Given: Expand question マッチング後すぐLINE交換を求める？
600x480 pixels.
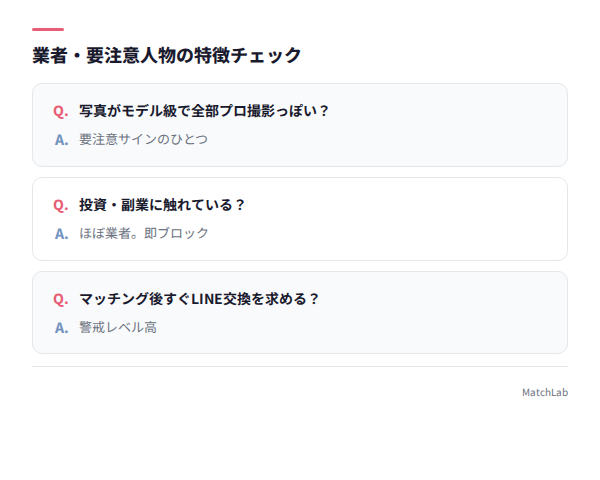Looking at the screenshot, I should [x=199, y=299].
